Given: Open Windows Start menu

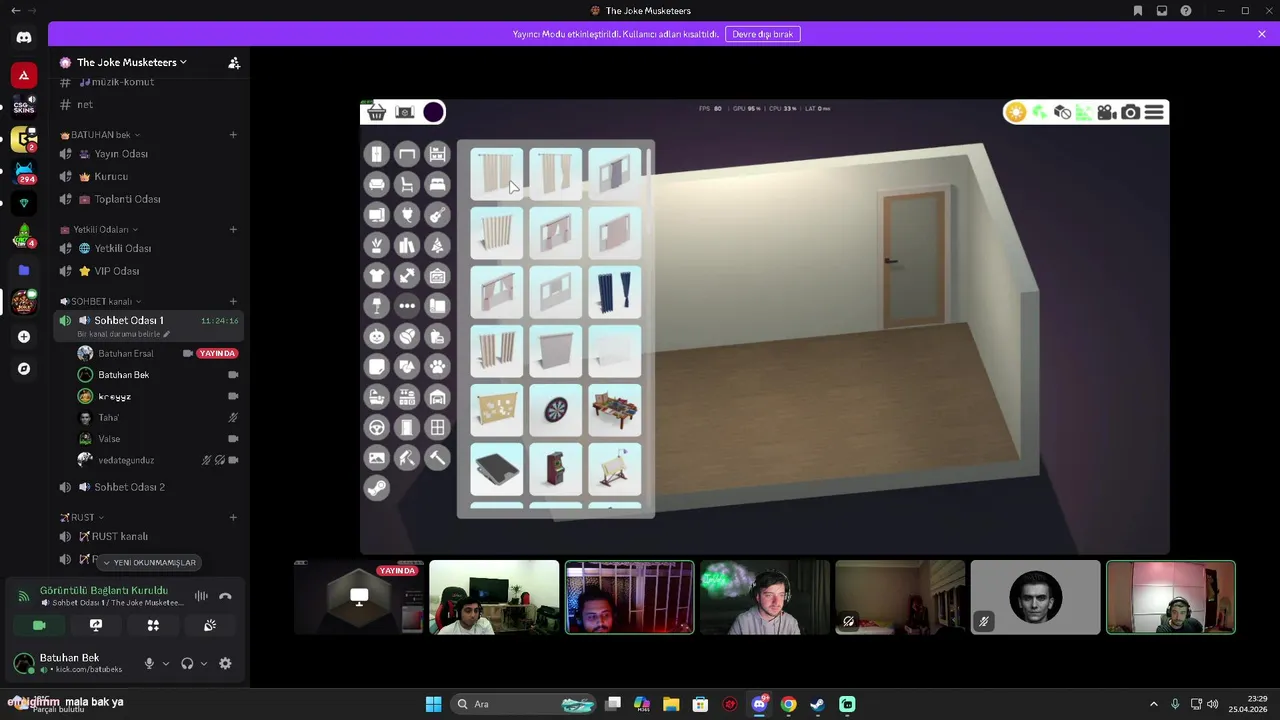Looking at the screenshot, I should click(433, 704).
